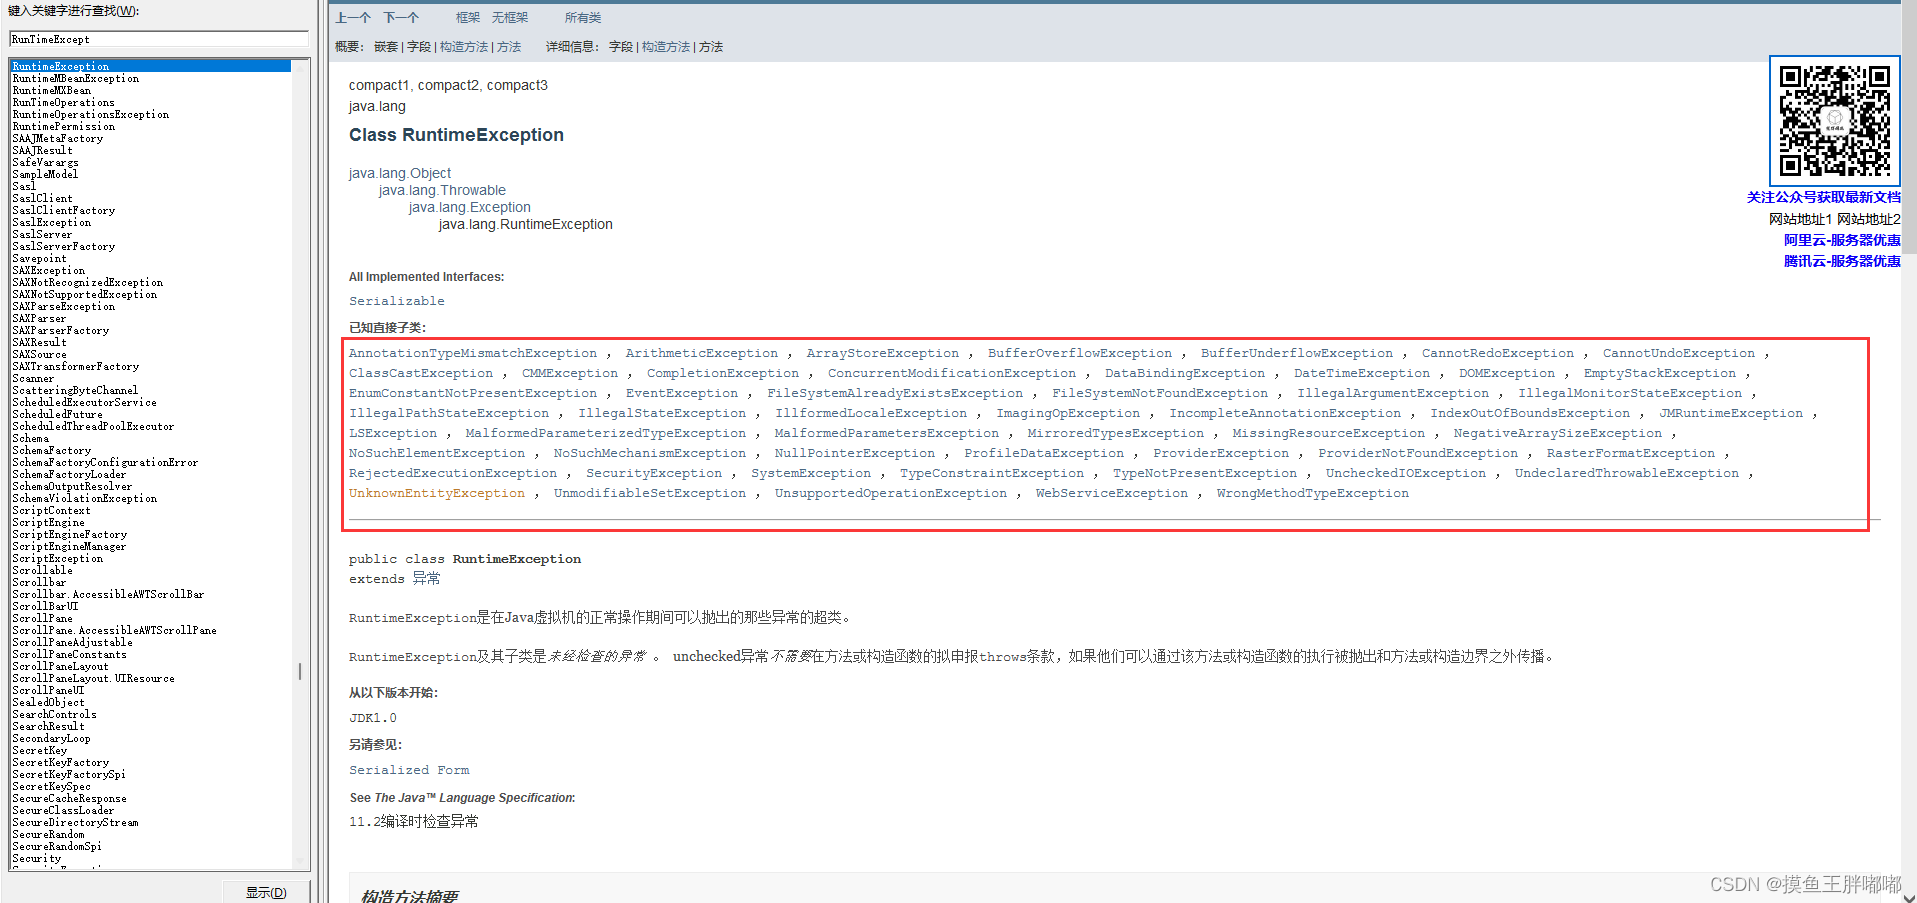Select ScrollPane in the index list

click(42, 618)
